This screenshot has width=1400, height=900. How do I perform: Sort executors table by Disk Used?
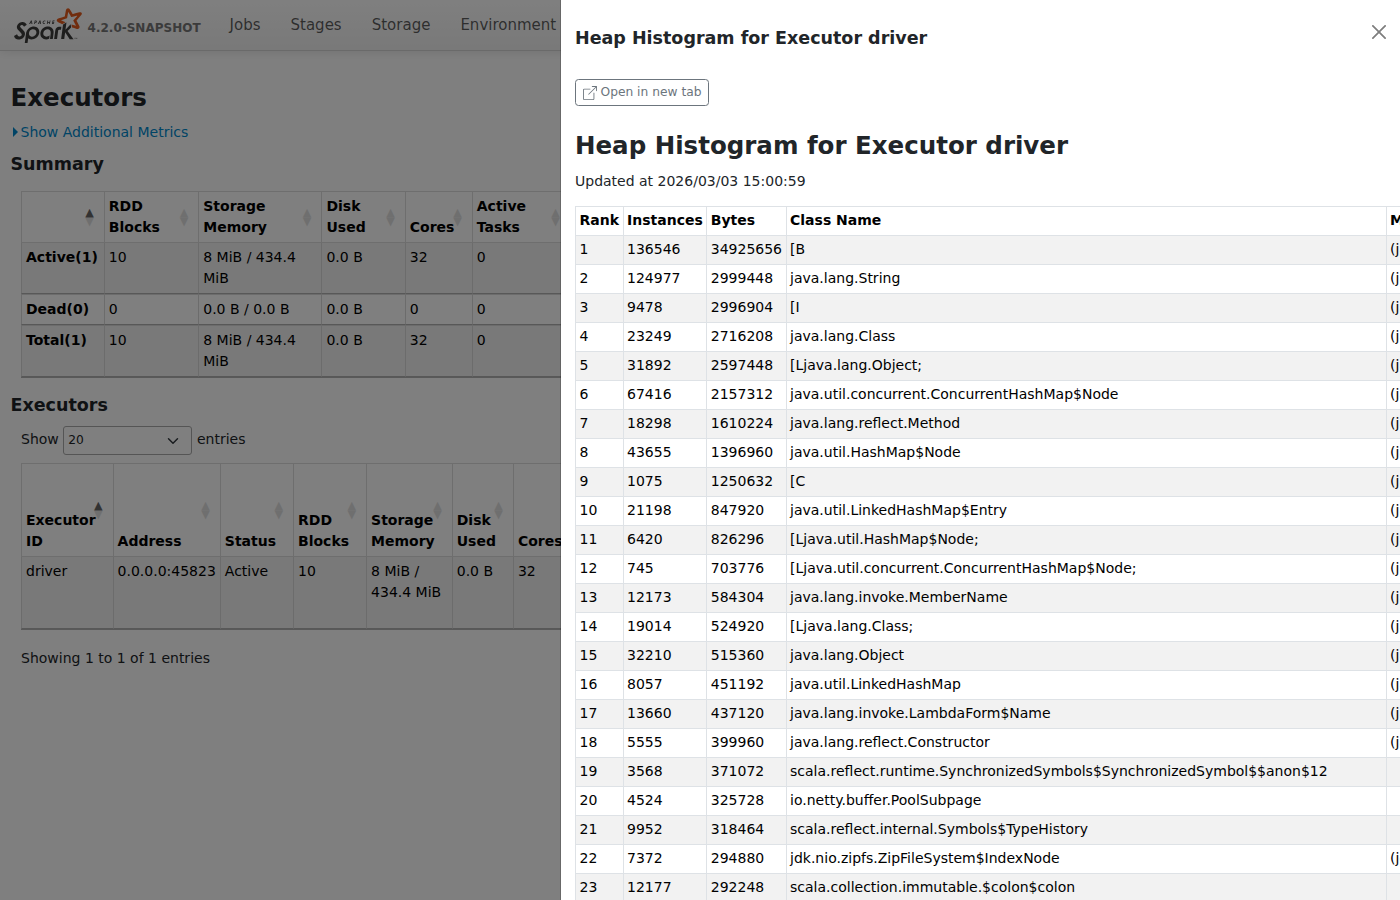[x=483, y=510]
